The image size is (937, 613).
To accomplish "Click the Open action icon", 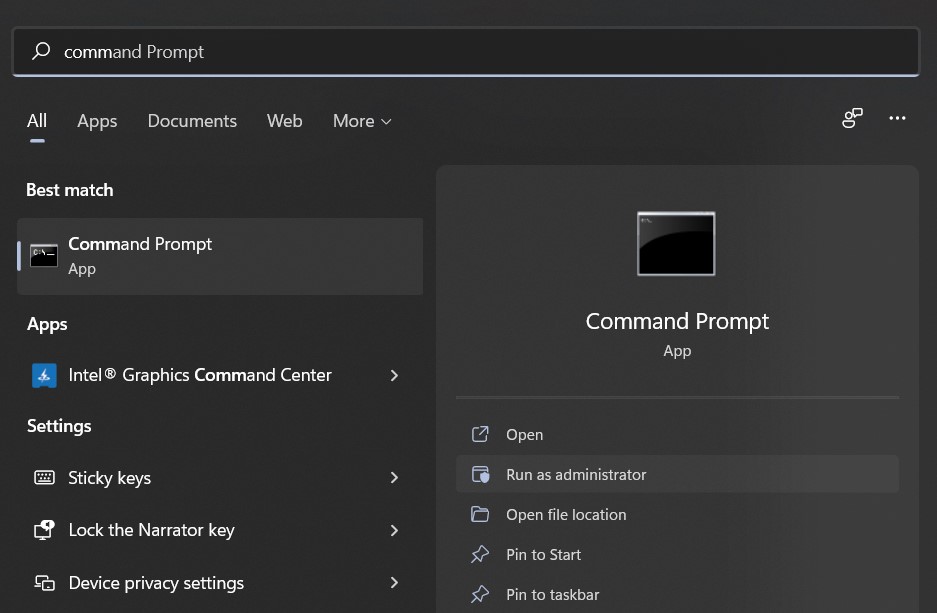I will coord(480,434).
